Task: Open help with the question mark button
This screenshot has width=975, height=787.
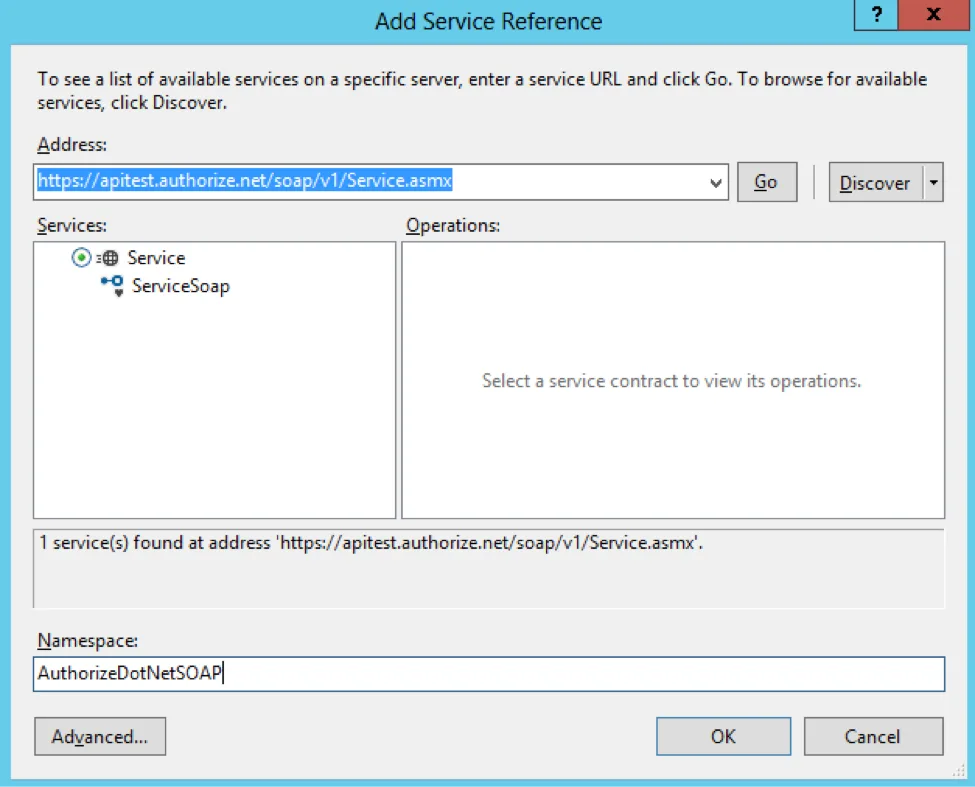Action: point(876,14)
